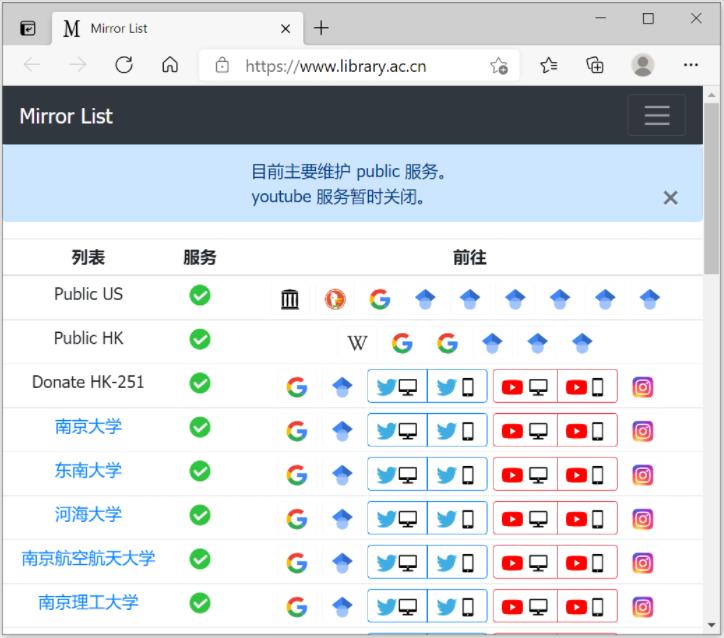Viewport: 724px width, 638px height.
Task: Open the 南京航空航天大学 link
Action: point(88,558)
